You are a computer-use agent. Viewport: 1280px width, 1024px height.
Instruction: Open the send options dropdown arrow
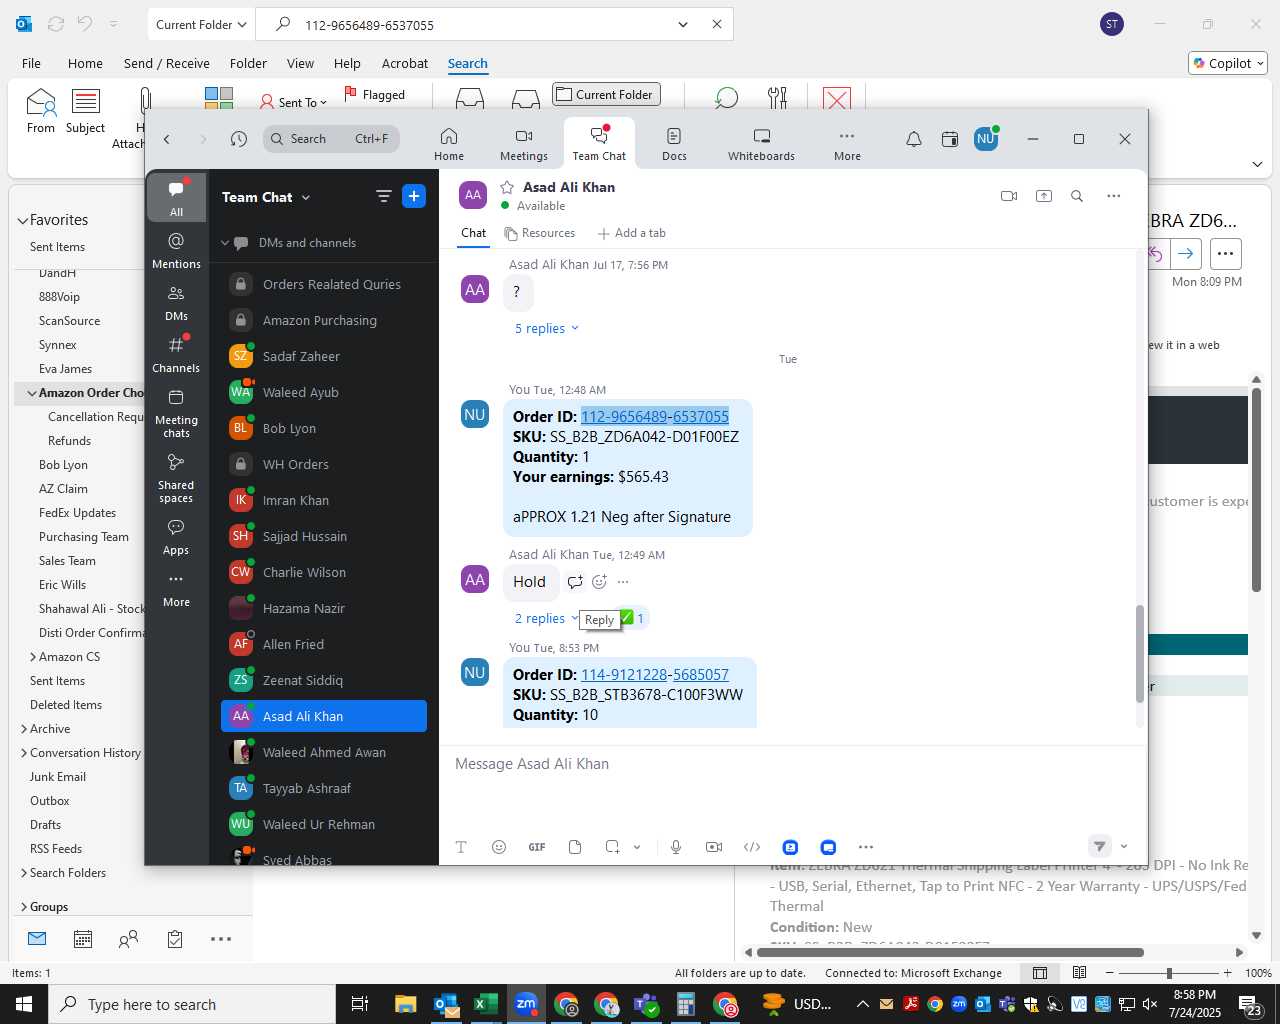[1124, 847]
